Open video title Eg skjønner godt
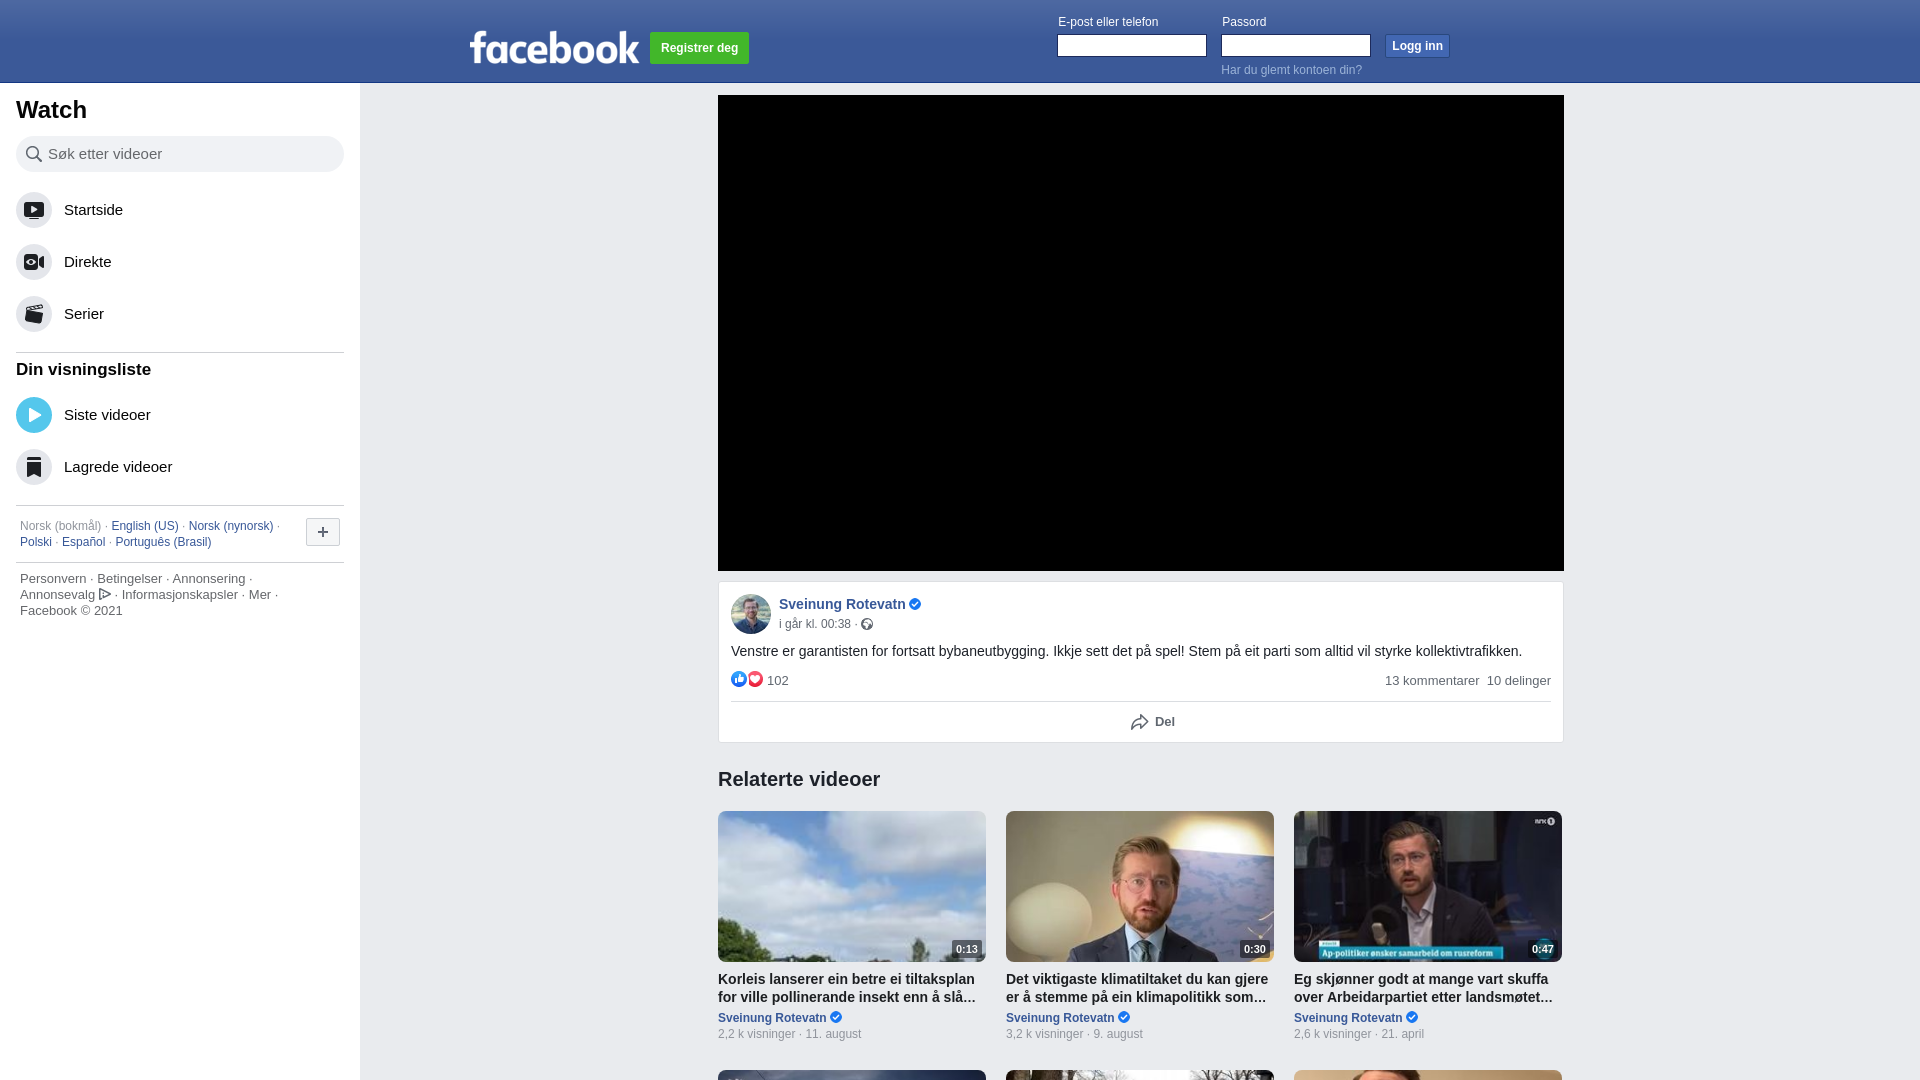This screenshot has width=1920, height=1080. click(x=1423, y=988)
